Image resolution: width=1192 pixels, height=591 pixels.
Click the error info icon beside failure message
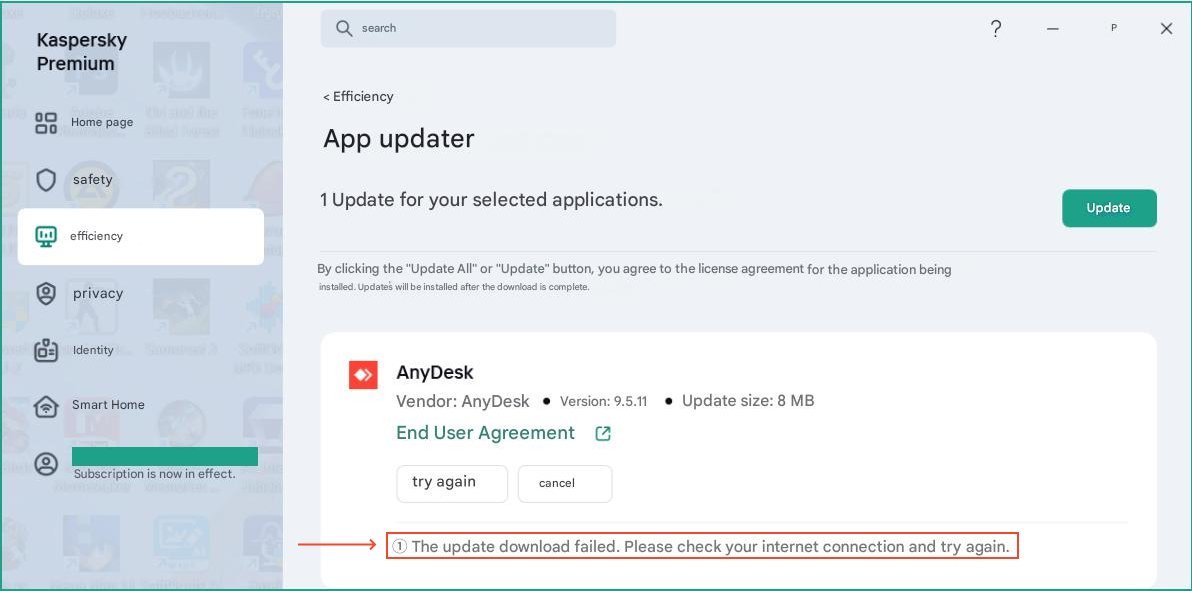400,546
